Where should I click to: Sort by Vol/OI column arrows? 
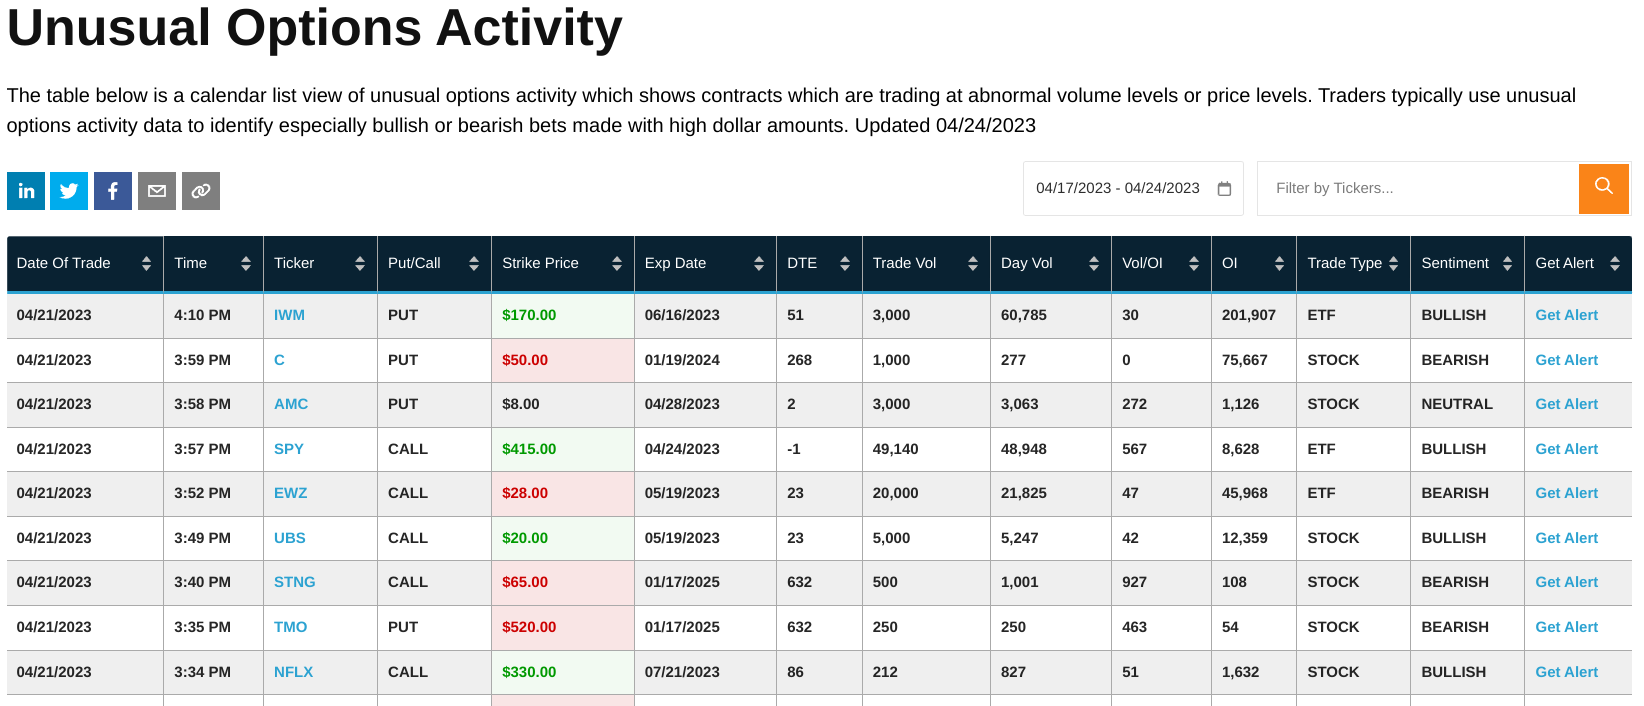1194,264
